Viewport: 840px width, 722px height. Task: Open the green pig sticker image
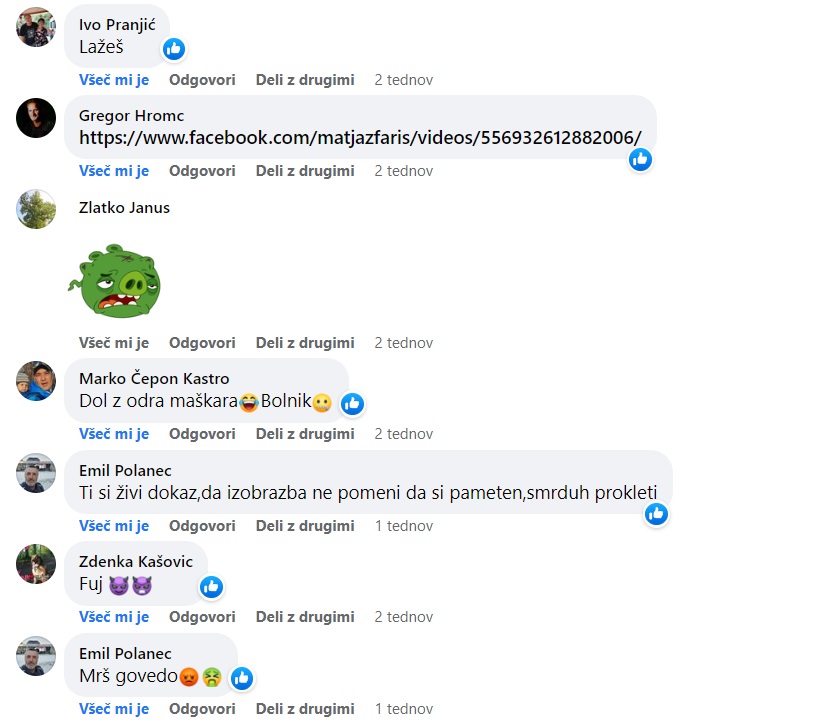(x=115, y=281)
